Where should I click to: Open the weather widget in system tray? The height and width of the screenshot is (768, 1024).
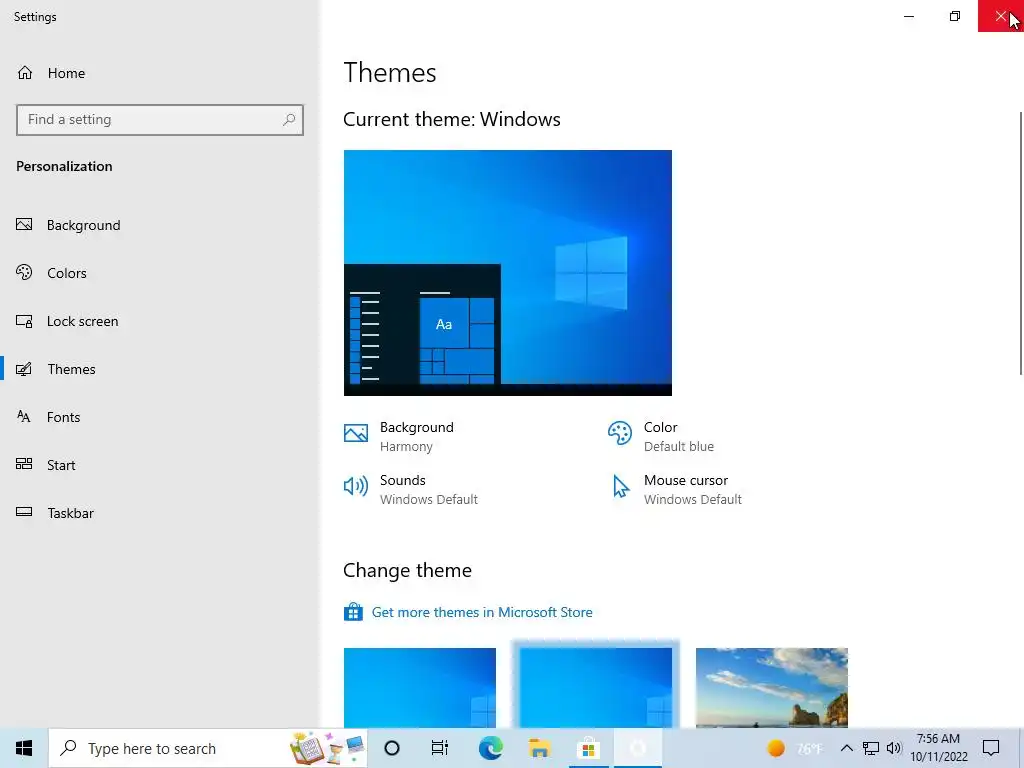click(793, 748)
